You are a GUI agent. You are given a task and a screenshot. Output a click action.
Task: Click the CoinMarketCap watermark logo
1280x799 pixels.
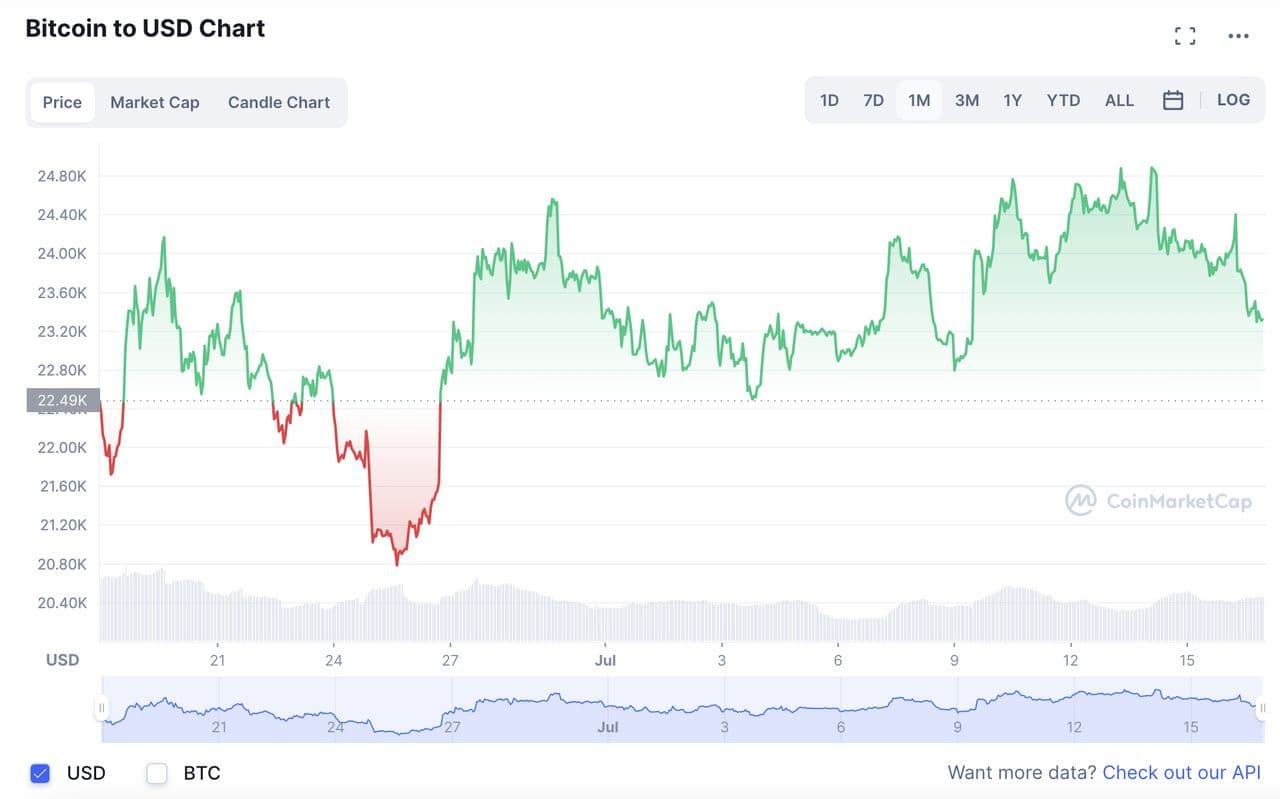coord(1158,501)
